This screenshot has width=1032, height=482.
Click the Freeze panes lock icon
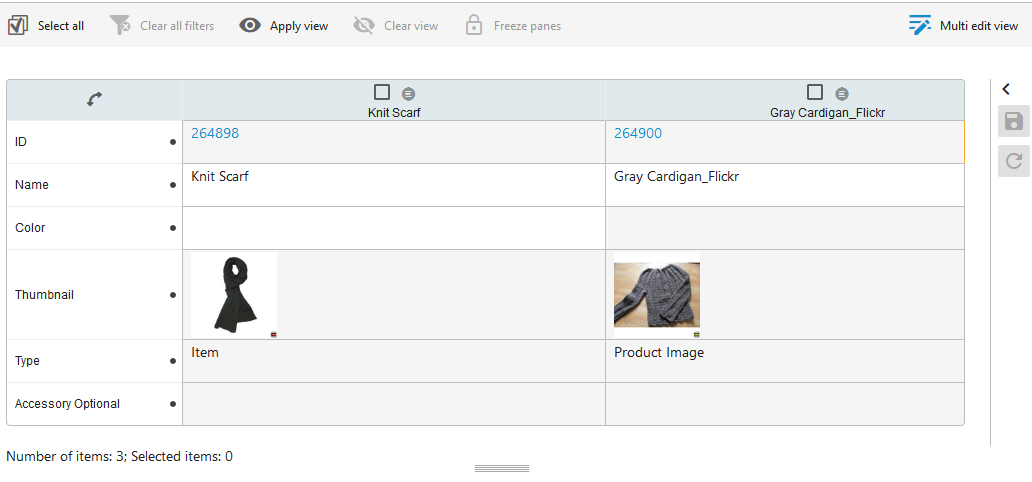click(x=474, y=25)
